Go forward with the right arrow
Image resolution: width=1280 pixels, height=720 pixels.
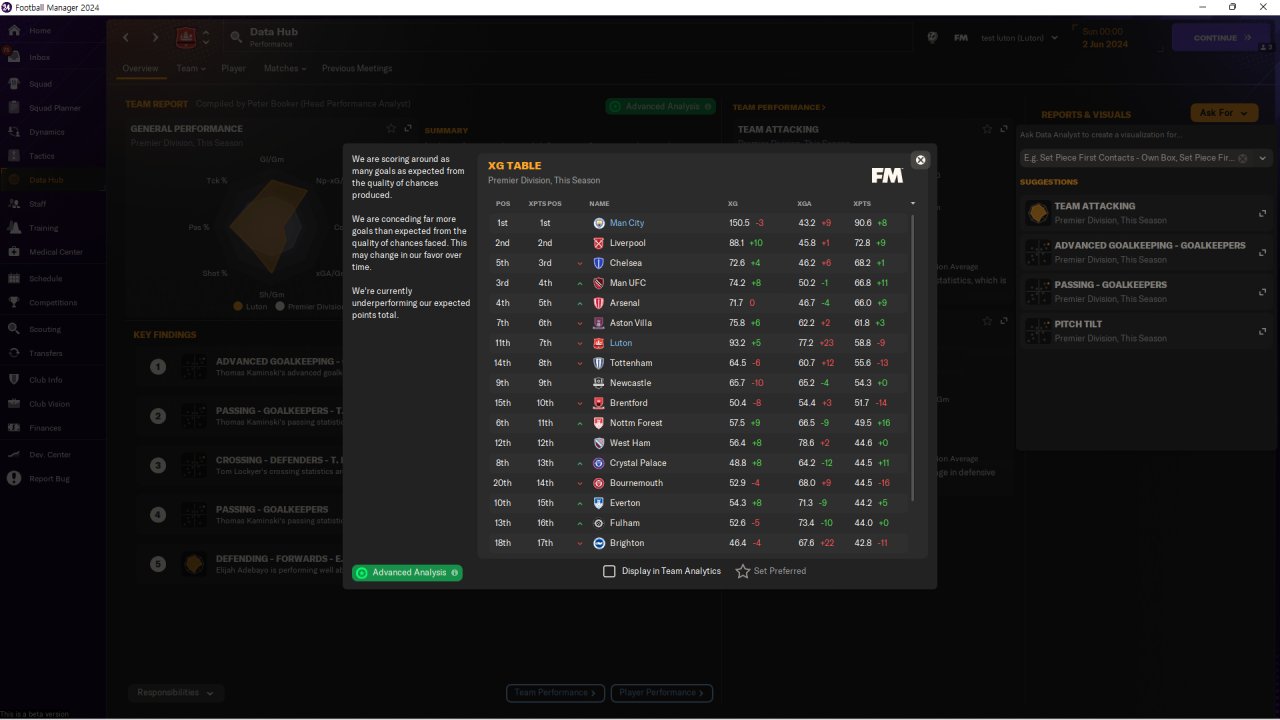155,38
